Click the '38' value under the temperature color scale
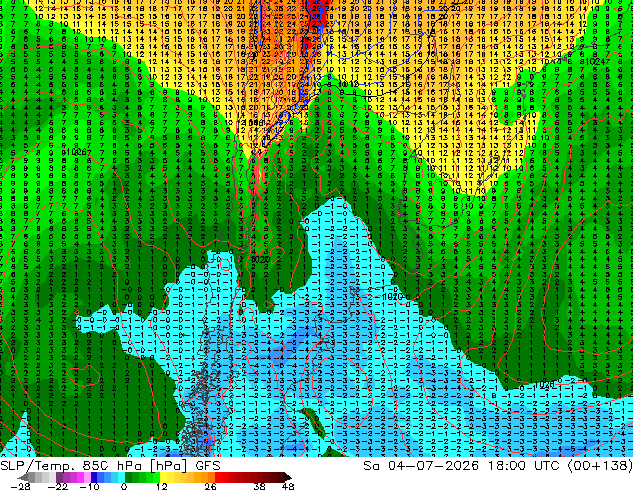This screenshot has width=634, height=490. tap(259, 486)
